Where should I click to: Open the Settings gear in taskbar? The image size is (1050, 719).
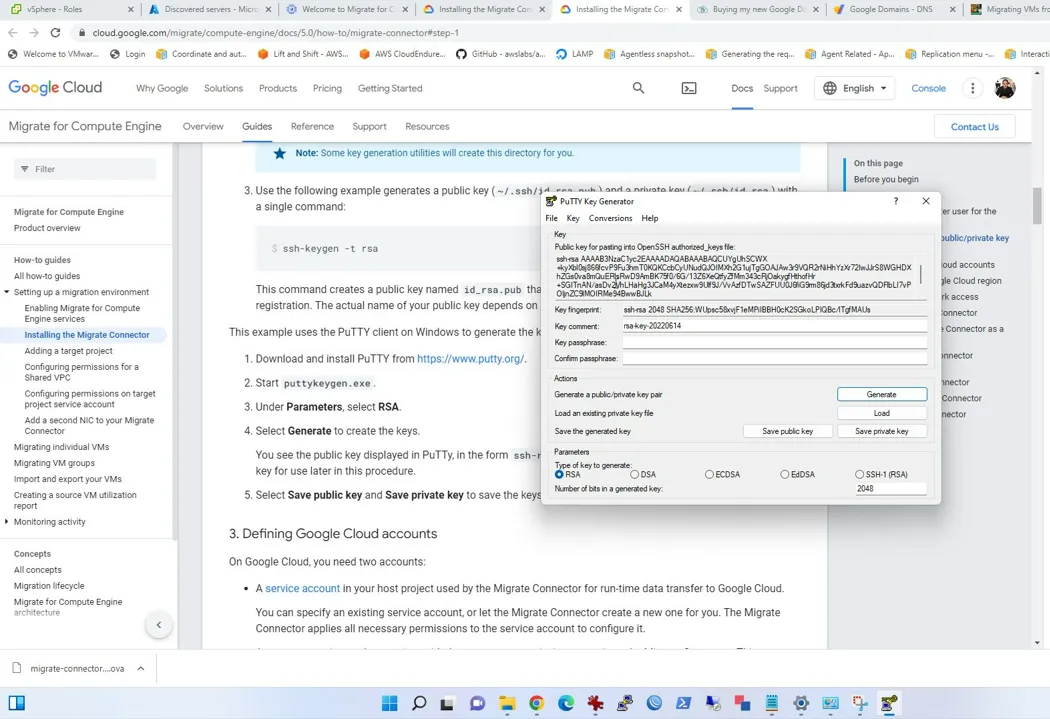(801, 703)
